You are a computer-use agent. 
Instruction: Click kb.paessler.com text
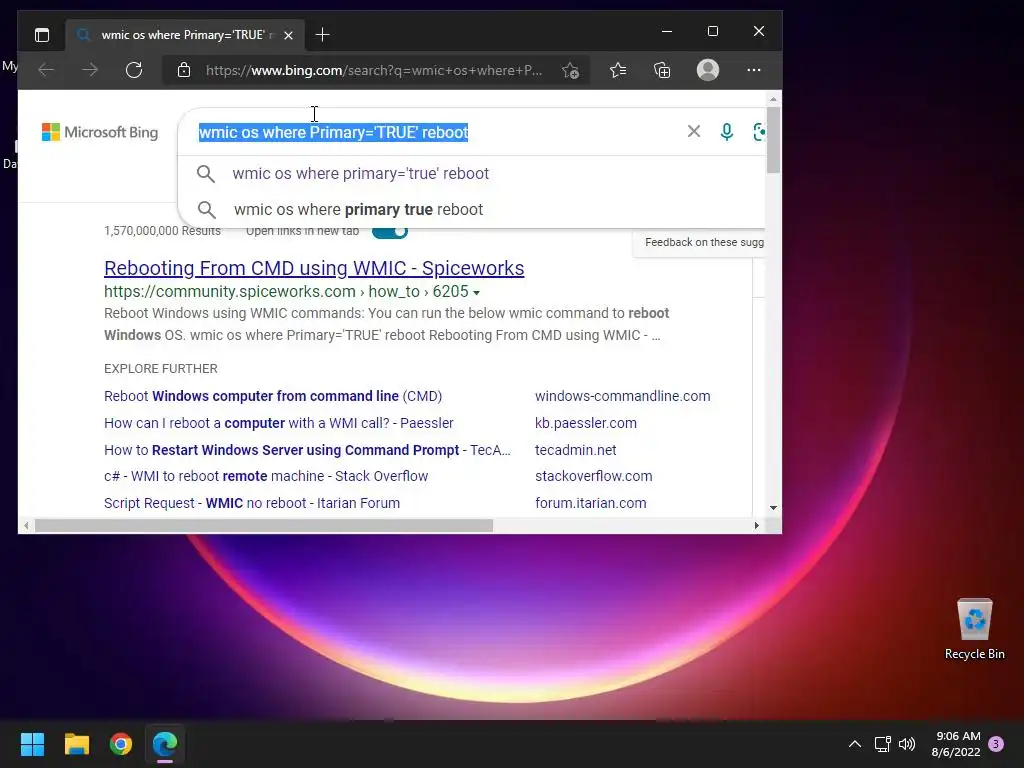point(586,423)
